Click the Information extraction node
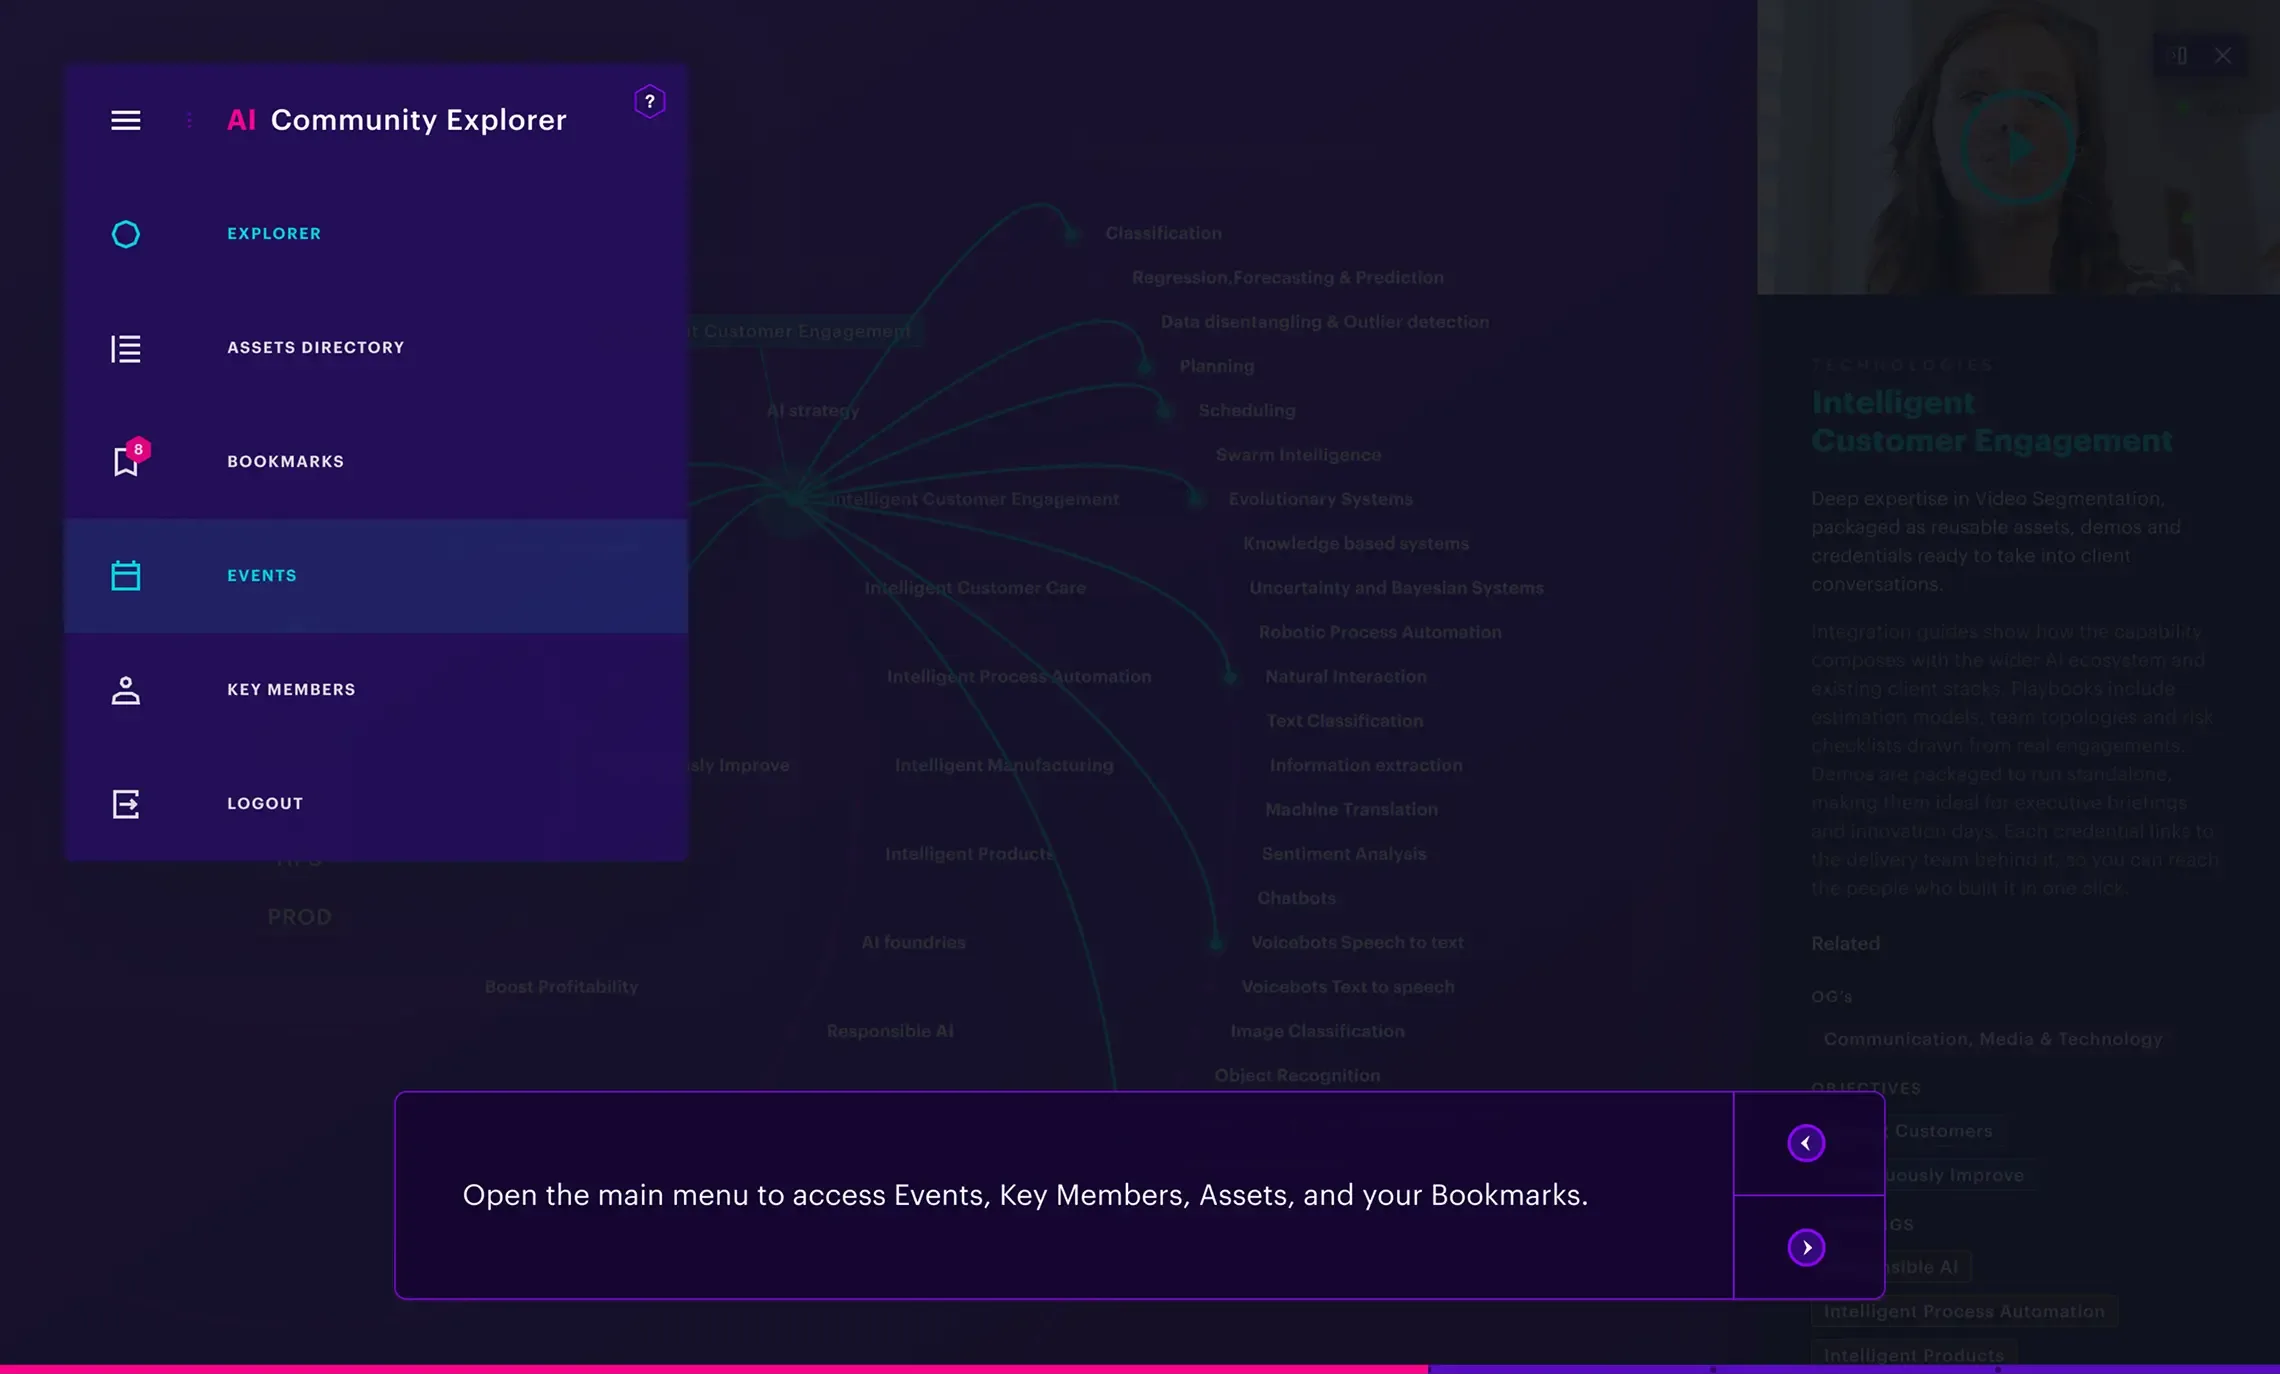2280x1375 pixels. [1365, 765]
